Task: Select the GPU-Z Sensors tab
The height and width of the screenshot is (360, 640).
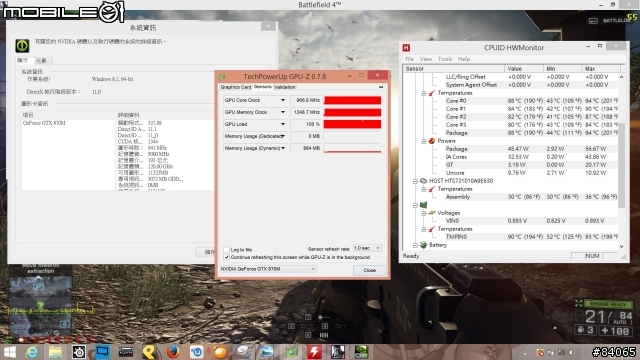Action: 262,87
